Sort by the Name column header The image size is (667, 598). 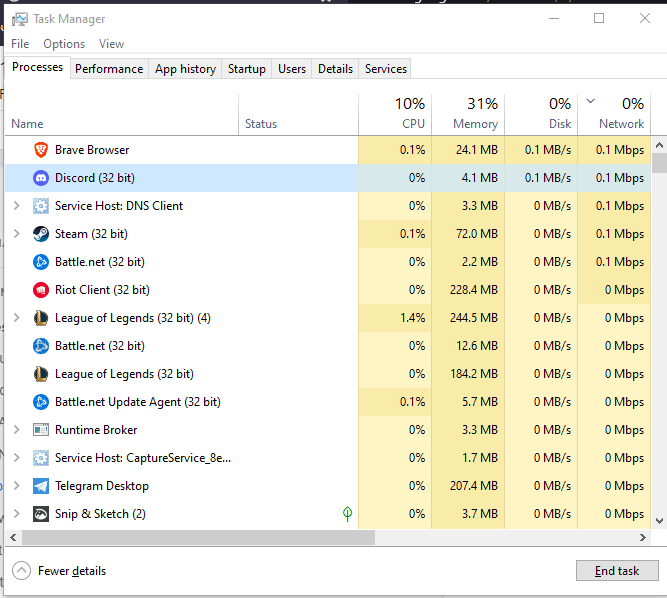(122, 115)
